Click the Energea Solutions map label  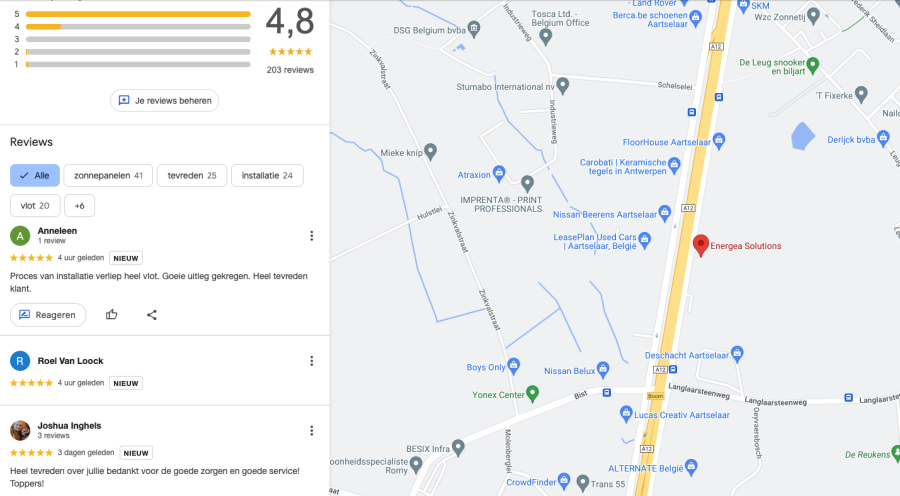746,246
